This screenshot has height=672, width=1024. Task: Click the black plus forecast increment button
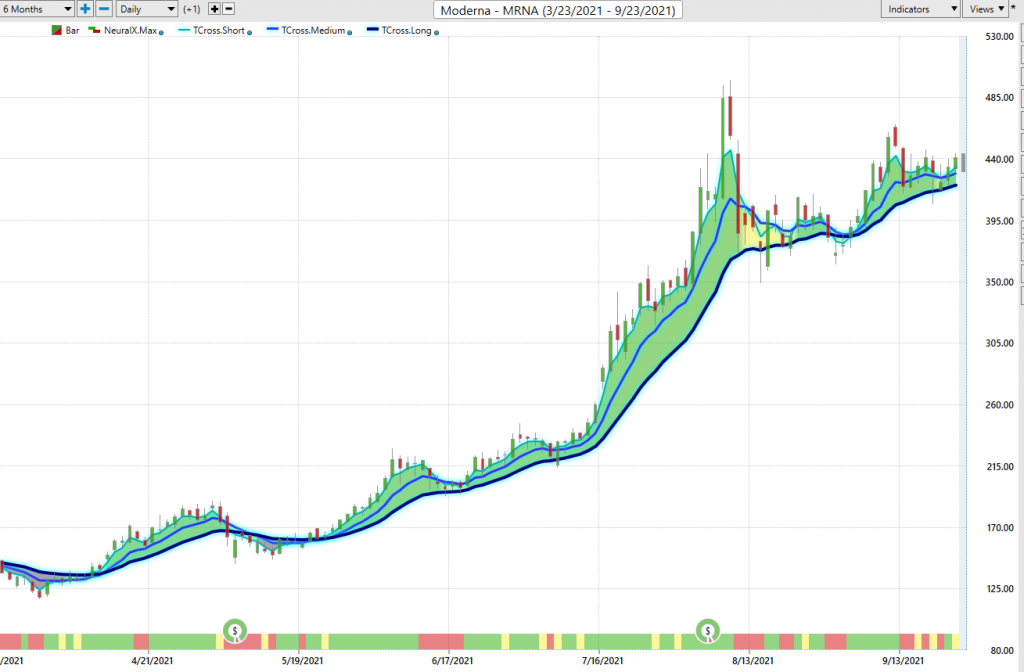[x=214, y=9]
